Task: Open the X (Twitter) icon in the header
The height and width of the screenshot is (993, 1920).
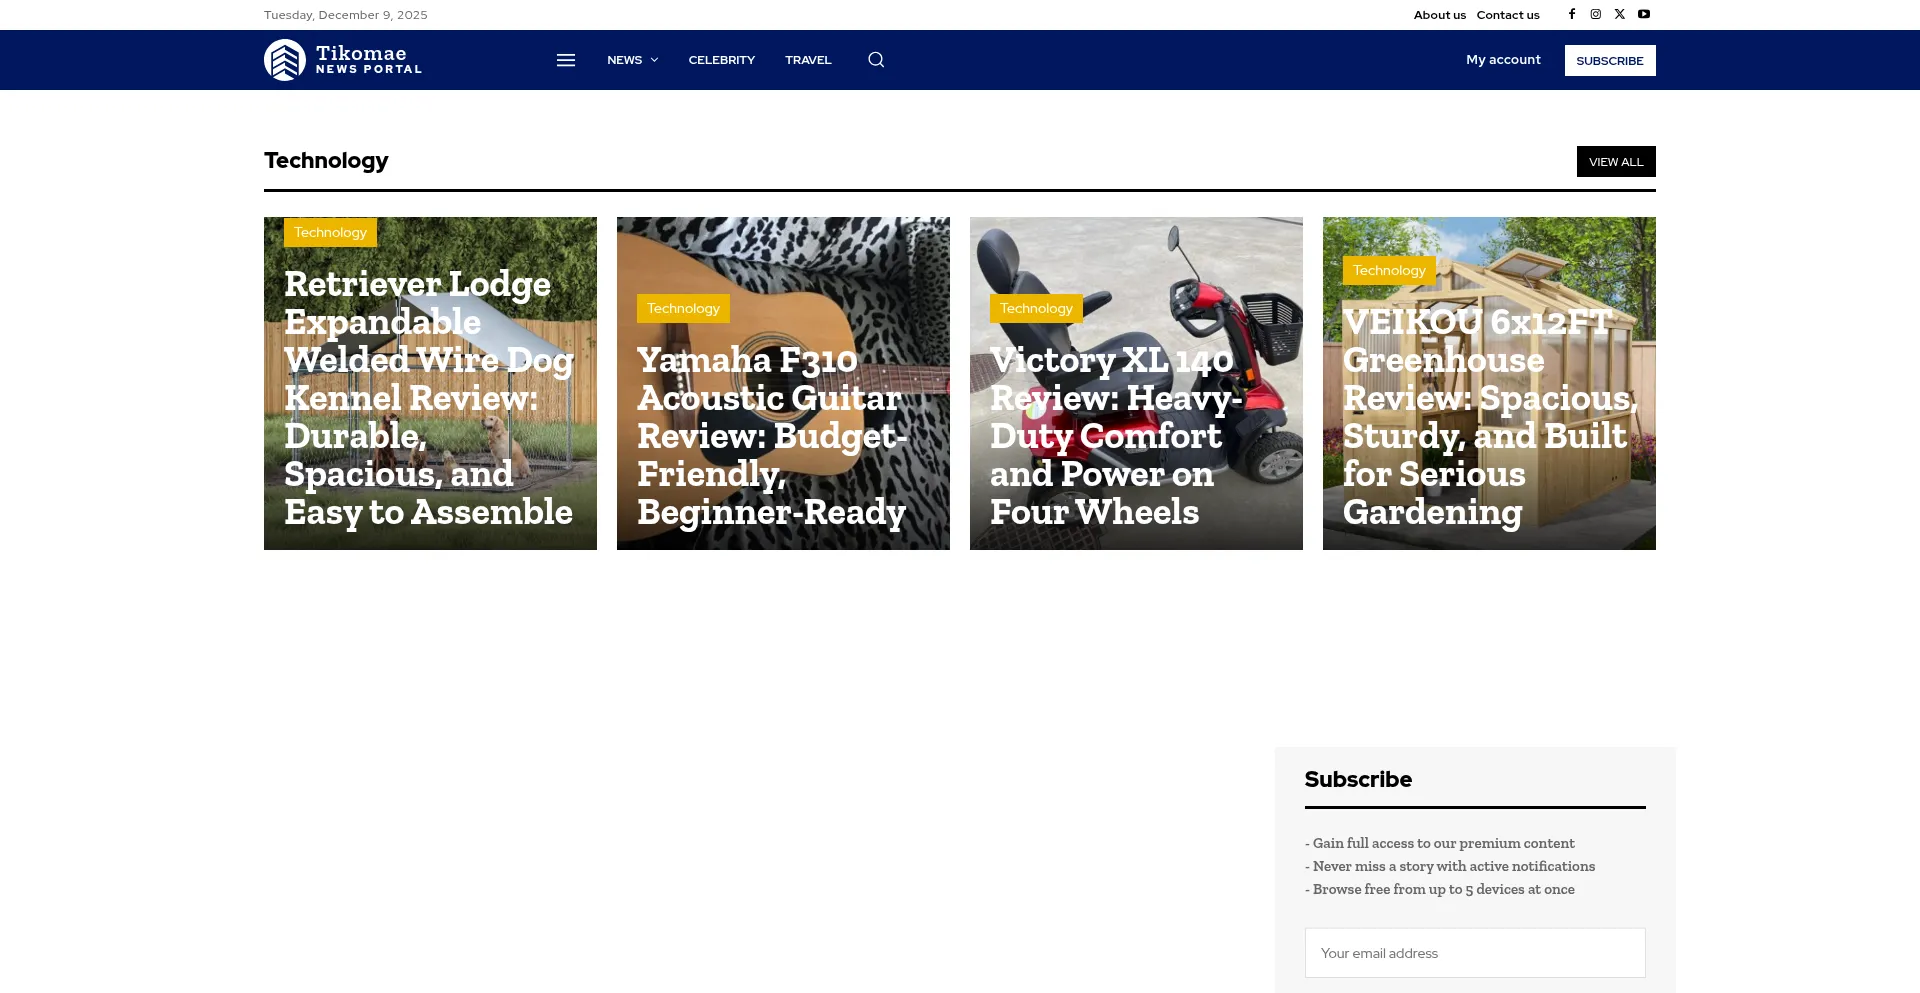Action: point(1619,14)
